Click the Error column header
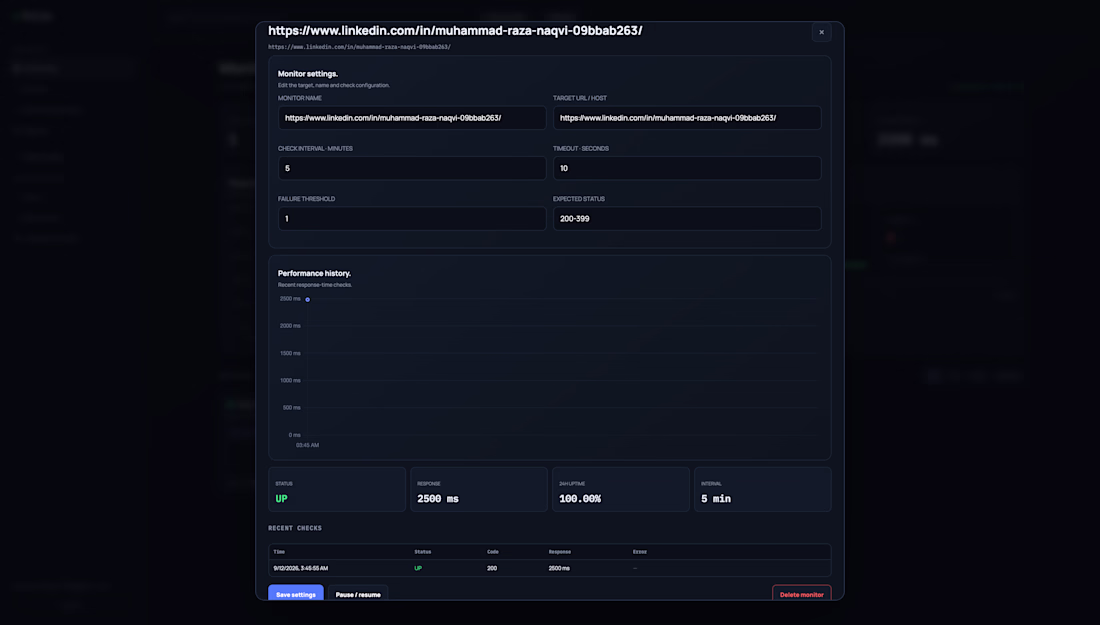This screenshot has height=625, width=1100. [640, 552]
